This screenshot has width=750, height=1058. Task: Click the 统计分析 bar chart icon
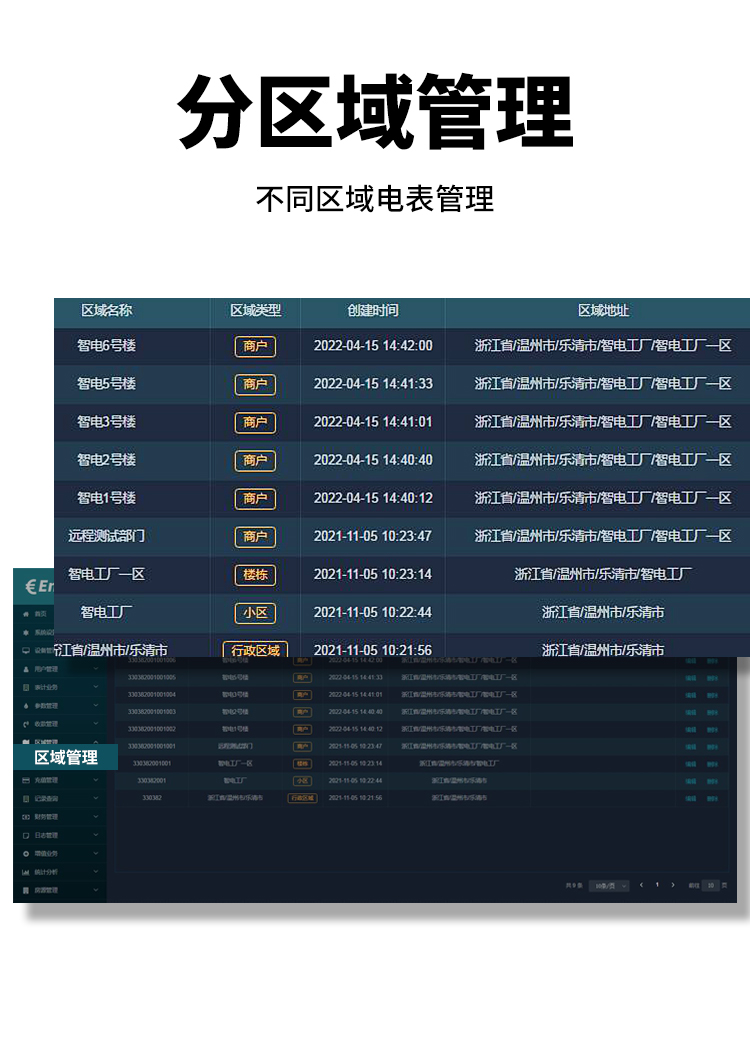click(26, 872)
